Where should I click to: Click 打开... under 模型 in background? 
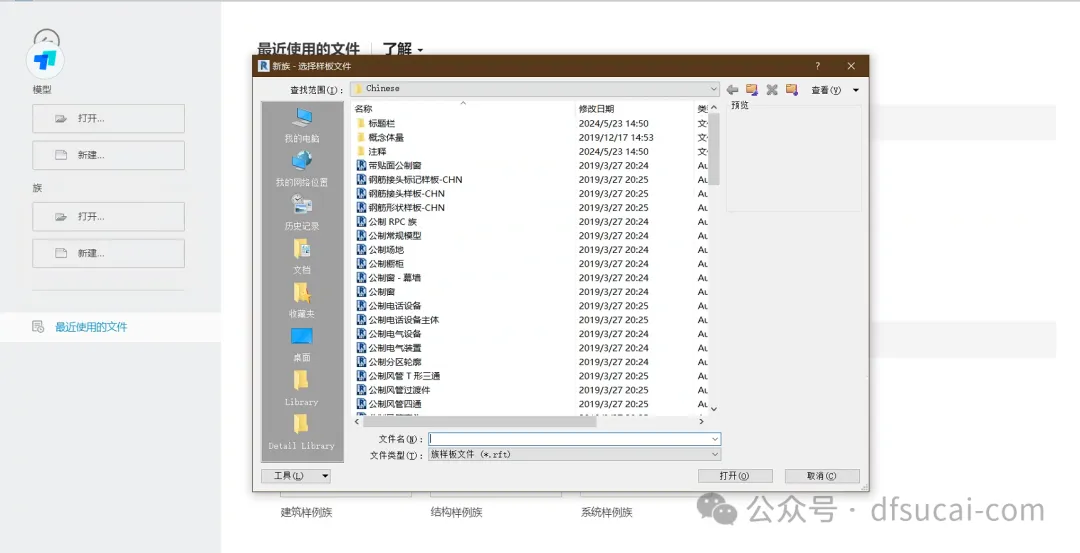(108, 118)
